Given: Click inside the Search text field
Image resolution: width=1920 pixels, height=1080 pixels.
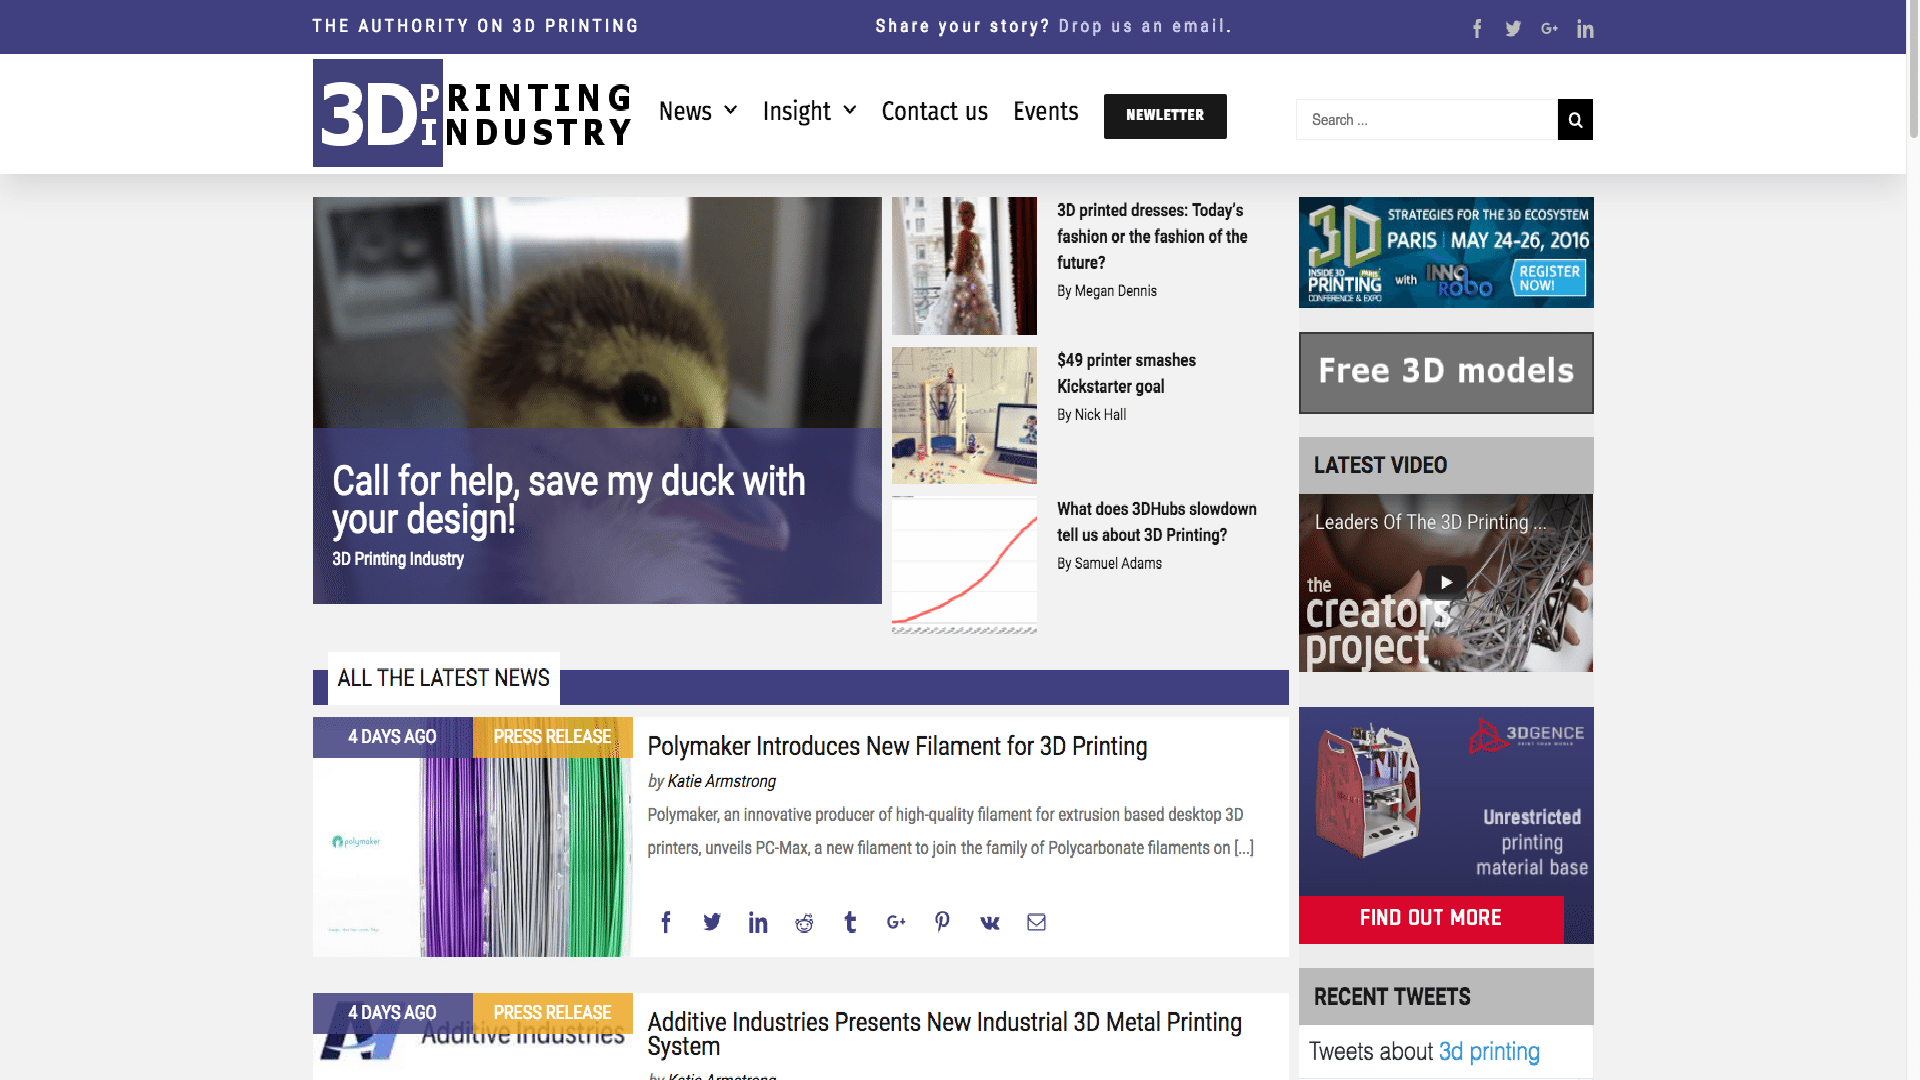Looking at the screenshot, I should (x=1426, y=120).
